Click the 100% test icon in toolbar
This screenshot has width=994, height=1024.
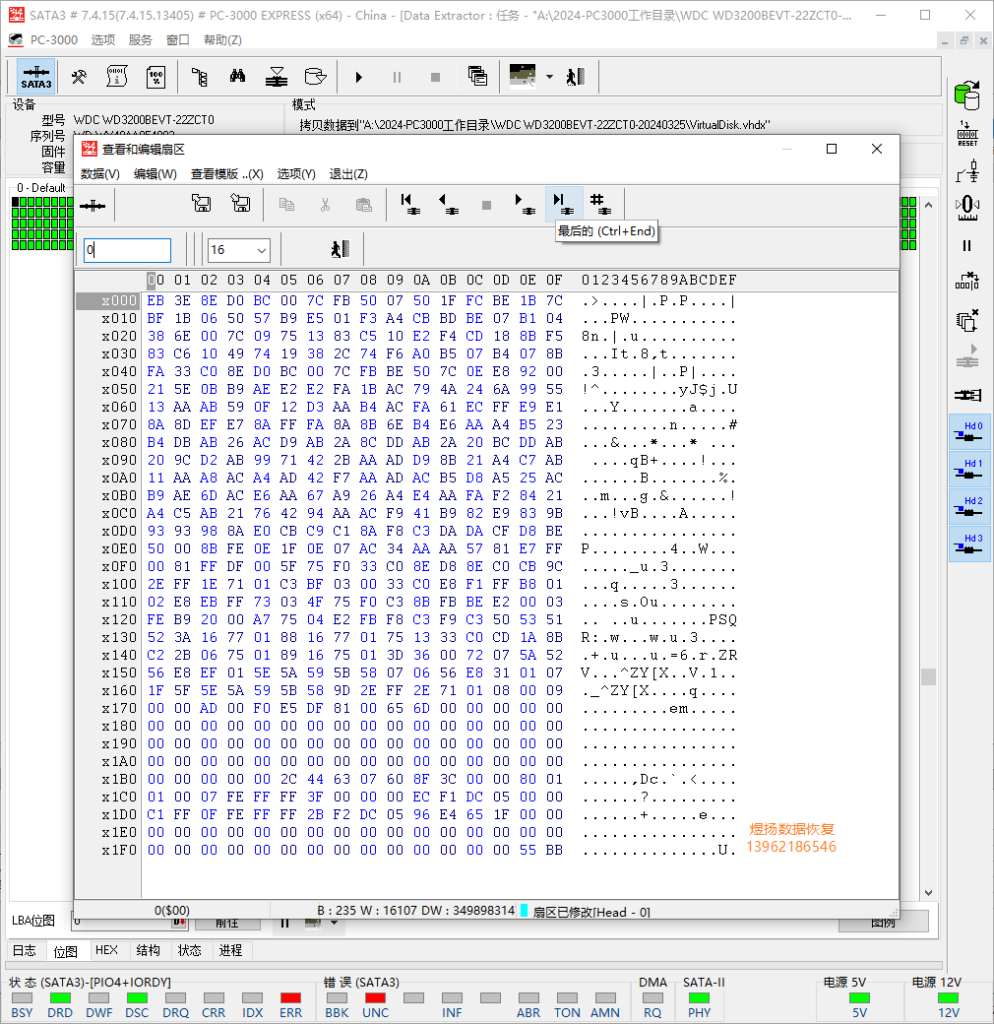[156, 77]
